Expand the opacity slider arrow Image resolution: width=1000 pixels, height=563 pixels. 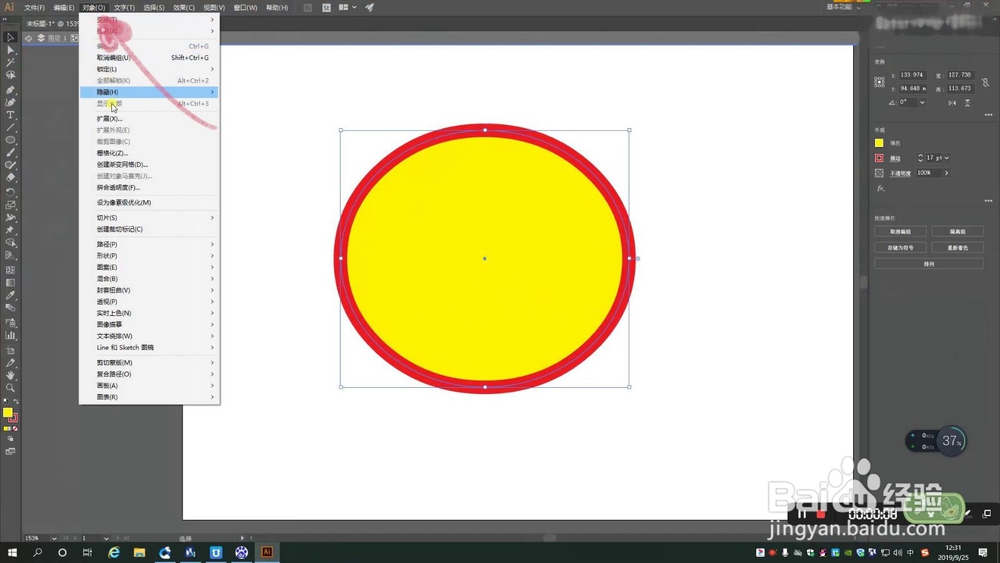pos(946,173)
